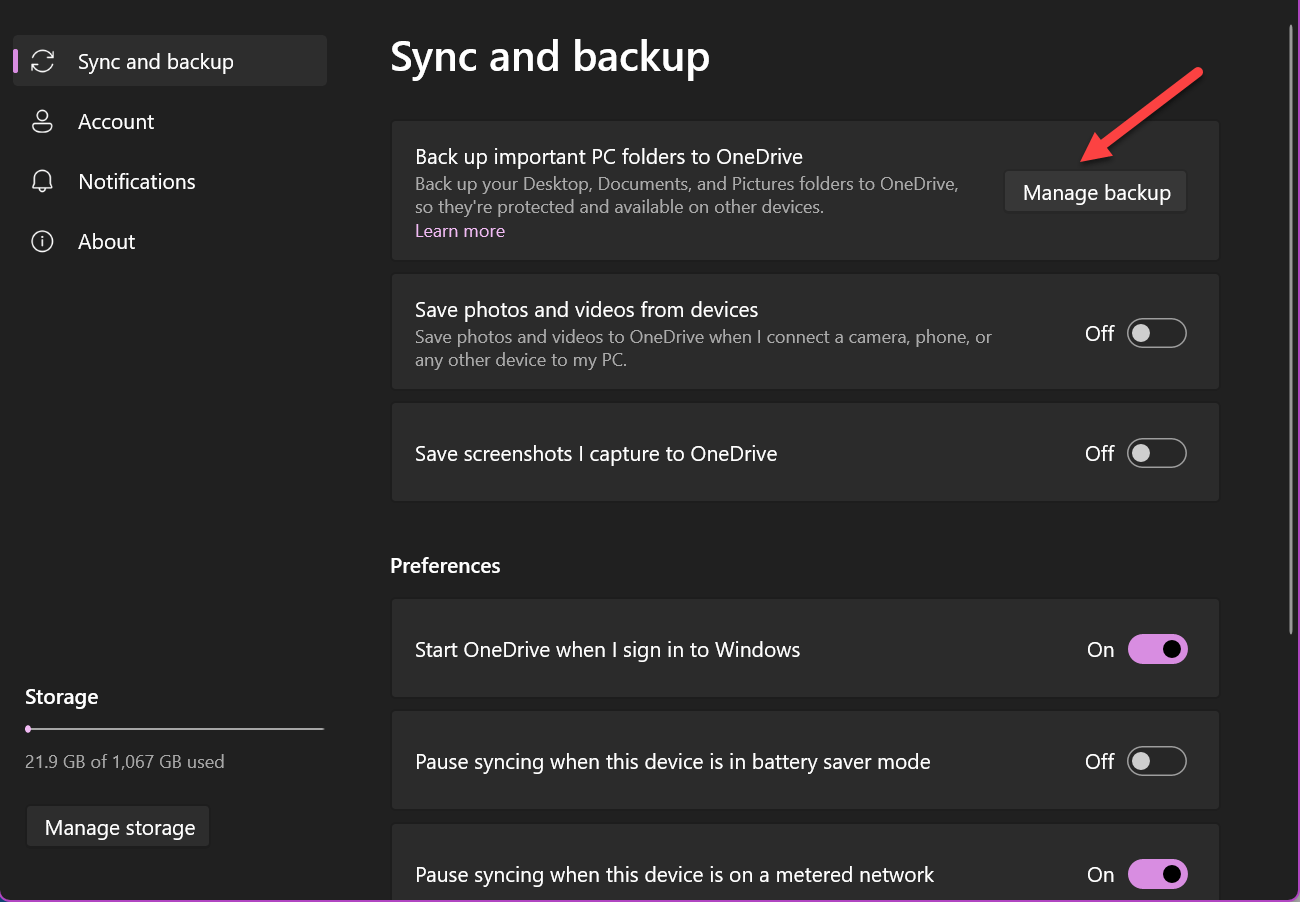Click the Save photos and videos description text
This screenshot has width=1300, height=902.
click(703, 348)
